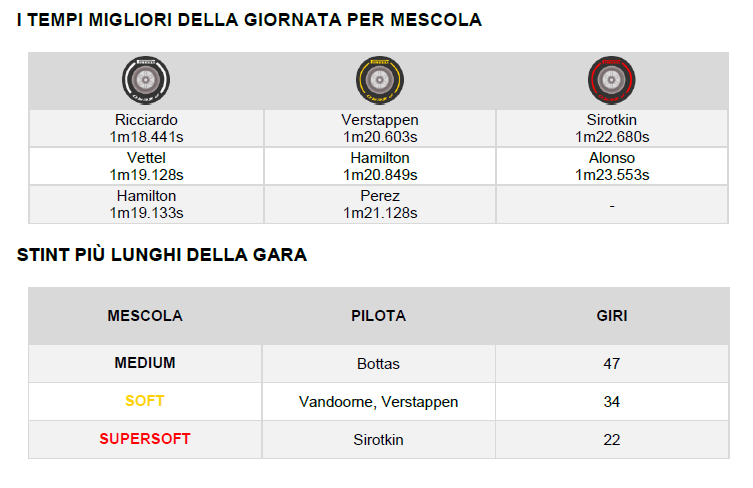Select the PILOTA column header
Viewport: 753px width, 488px height.
tap(378, 316)
